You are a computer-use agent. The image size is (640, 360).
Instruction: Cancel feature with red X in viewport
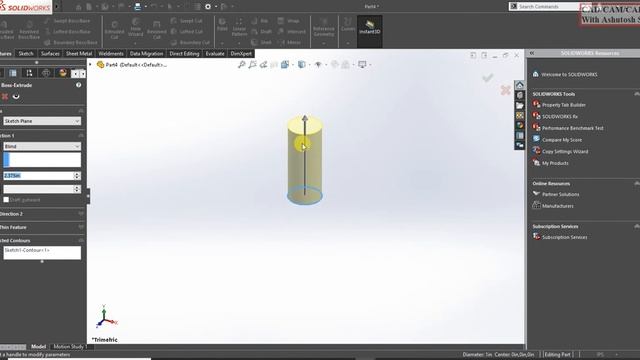click(x=505, y=90)
